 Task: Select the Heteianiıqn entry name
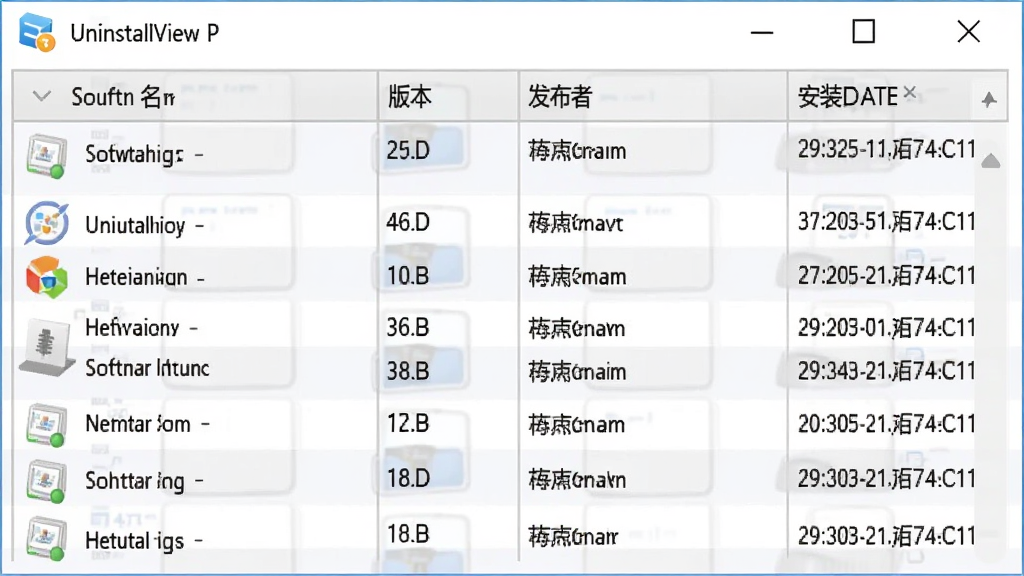coord(136,277)
